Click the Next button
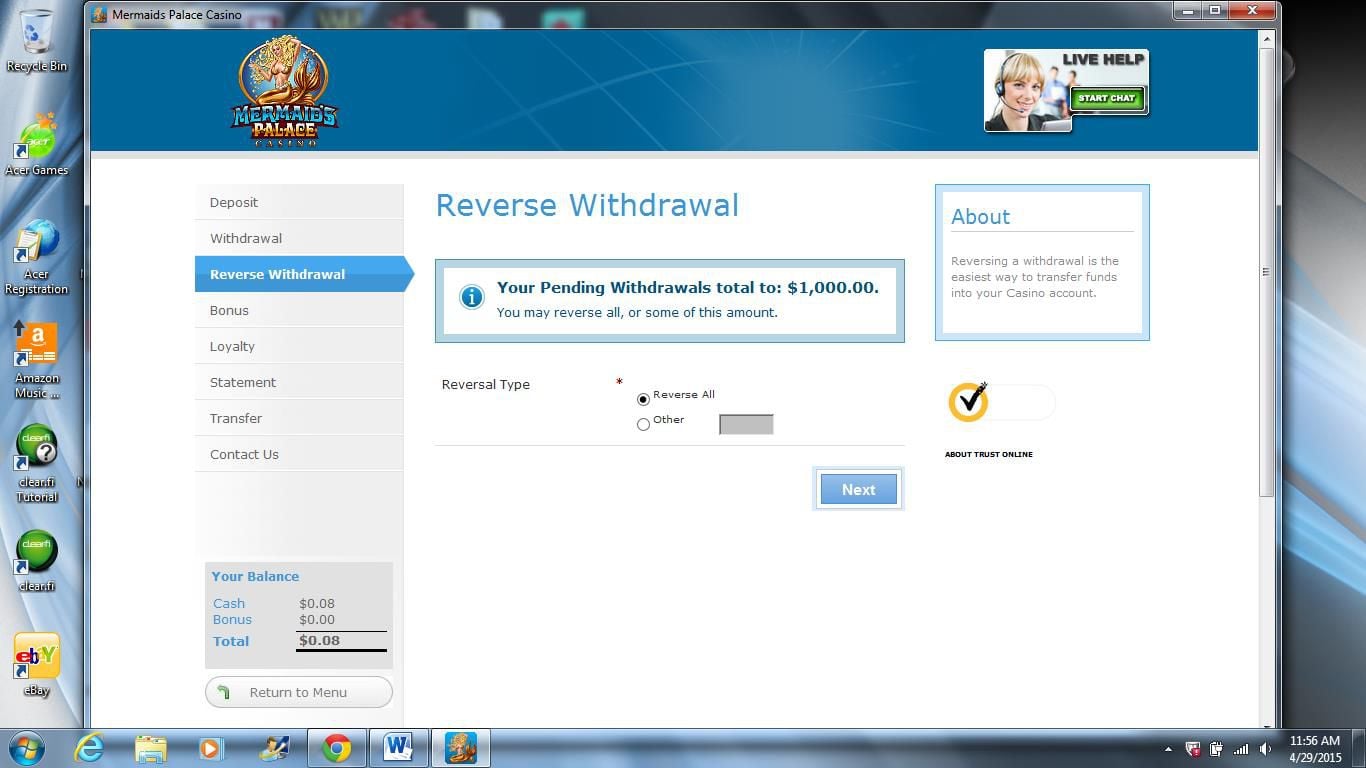 [x=858, y=489]
